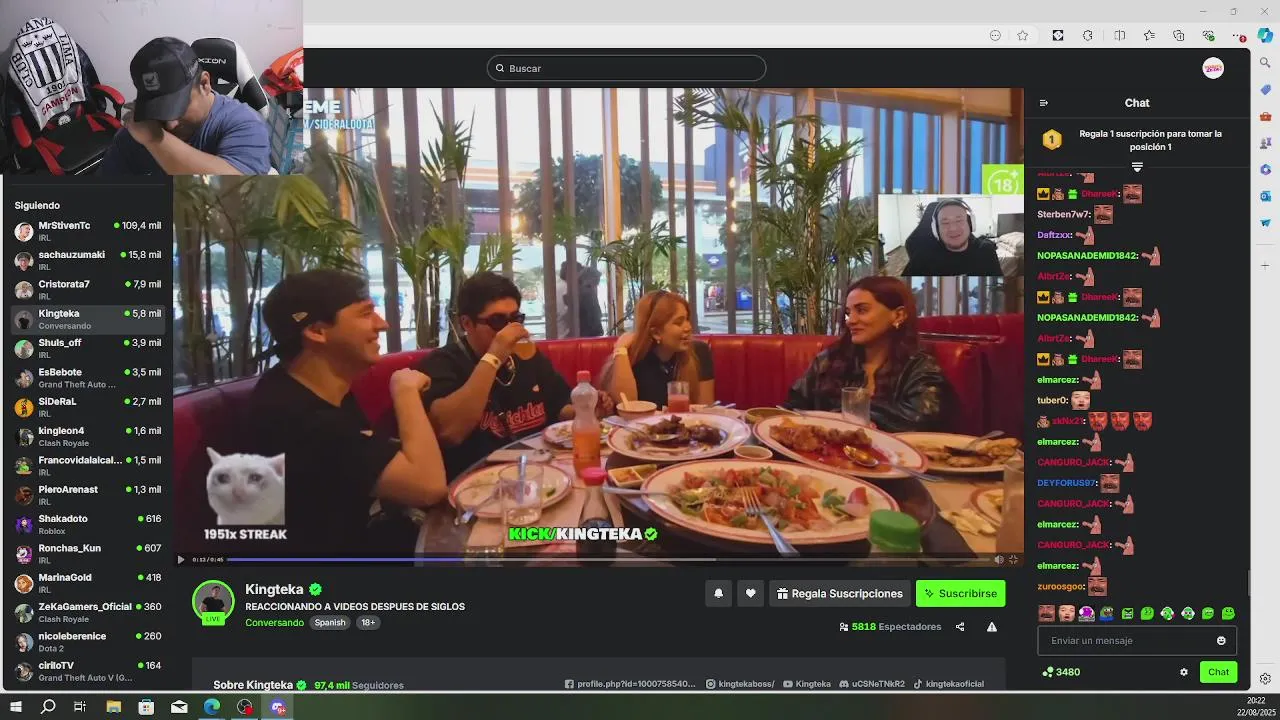
Task: Open the ZeKaGamers_Oficial channel in the sidebar
Action: coord(88,612)
